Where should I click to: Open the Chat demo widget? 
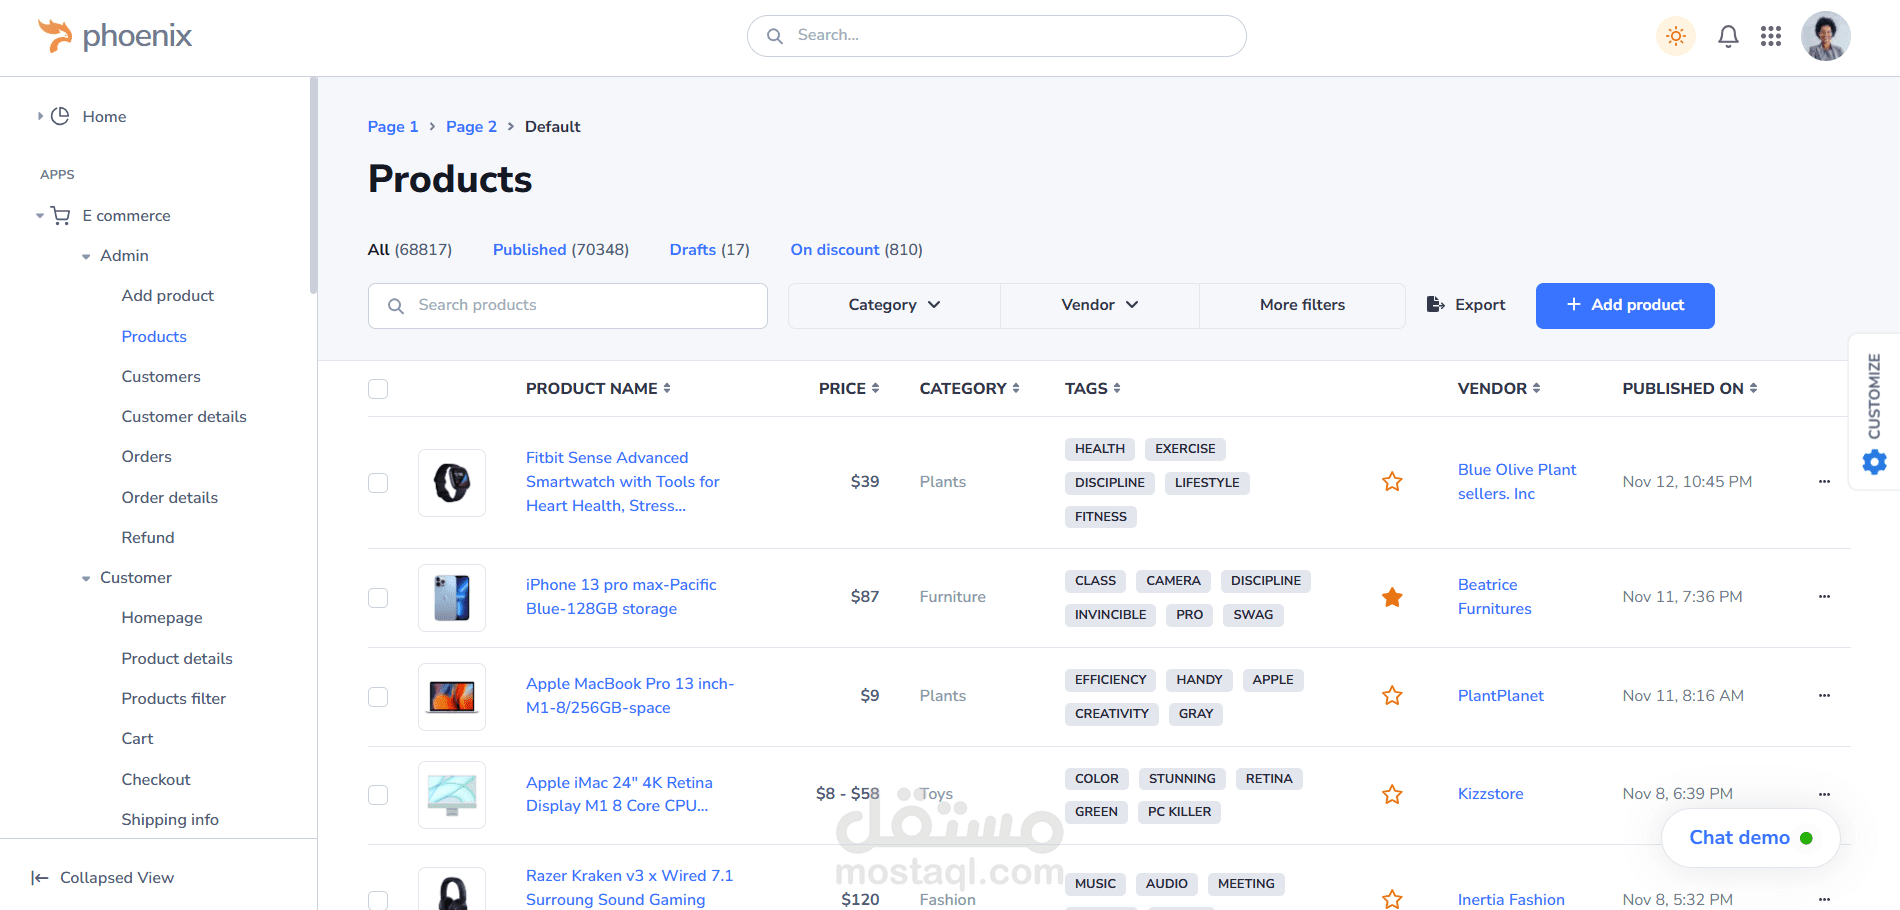[1750, 838]
